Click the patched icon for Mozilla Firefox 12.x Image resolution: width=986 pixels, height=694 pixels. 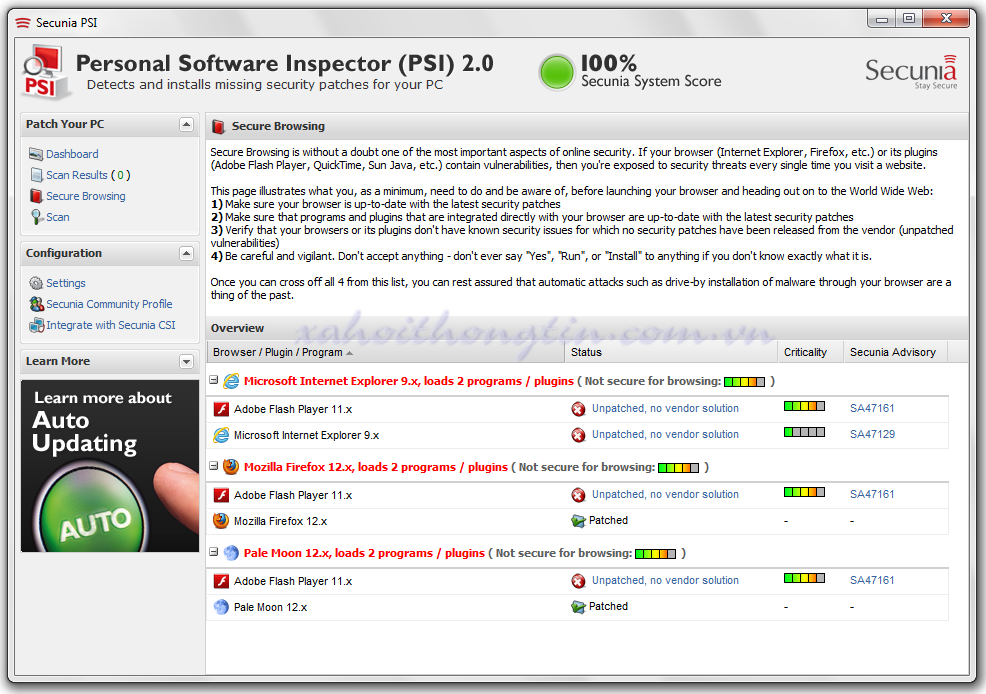(579, 520)
